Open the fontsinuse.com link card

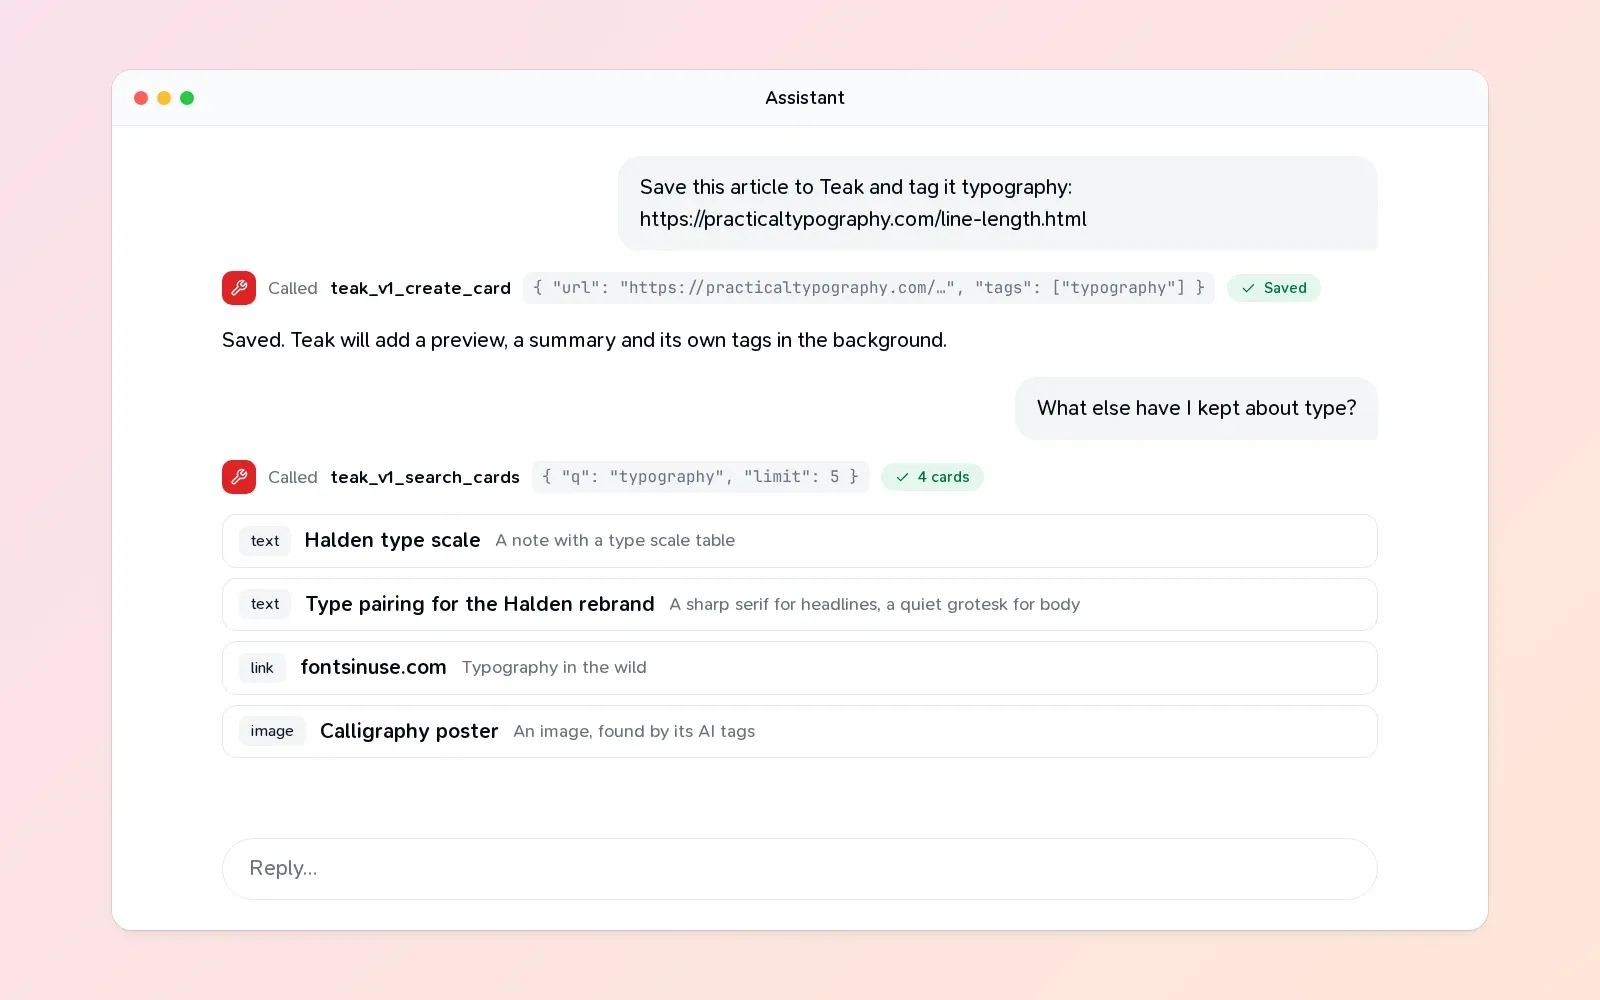pos(799,668)
